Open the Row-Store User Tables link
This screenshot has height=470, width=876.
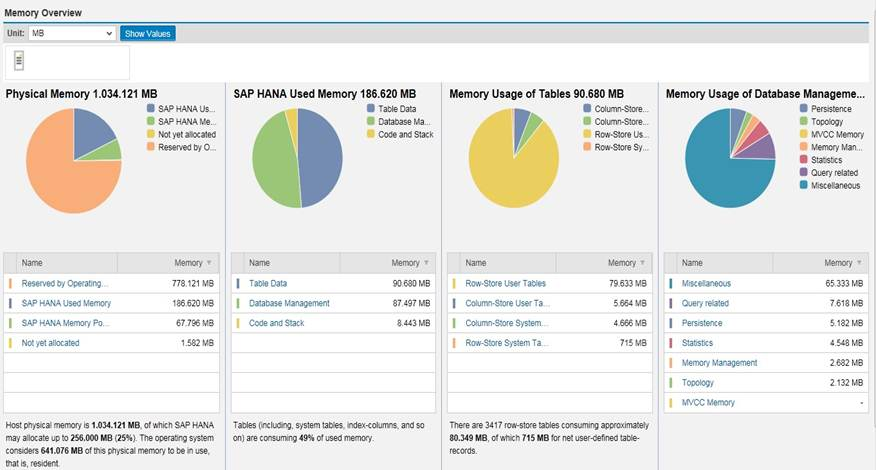click(506, 283)
